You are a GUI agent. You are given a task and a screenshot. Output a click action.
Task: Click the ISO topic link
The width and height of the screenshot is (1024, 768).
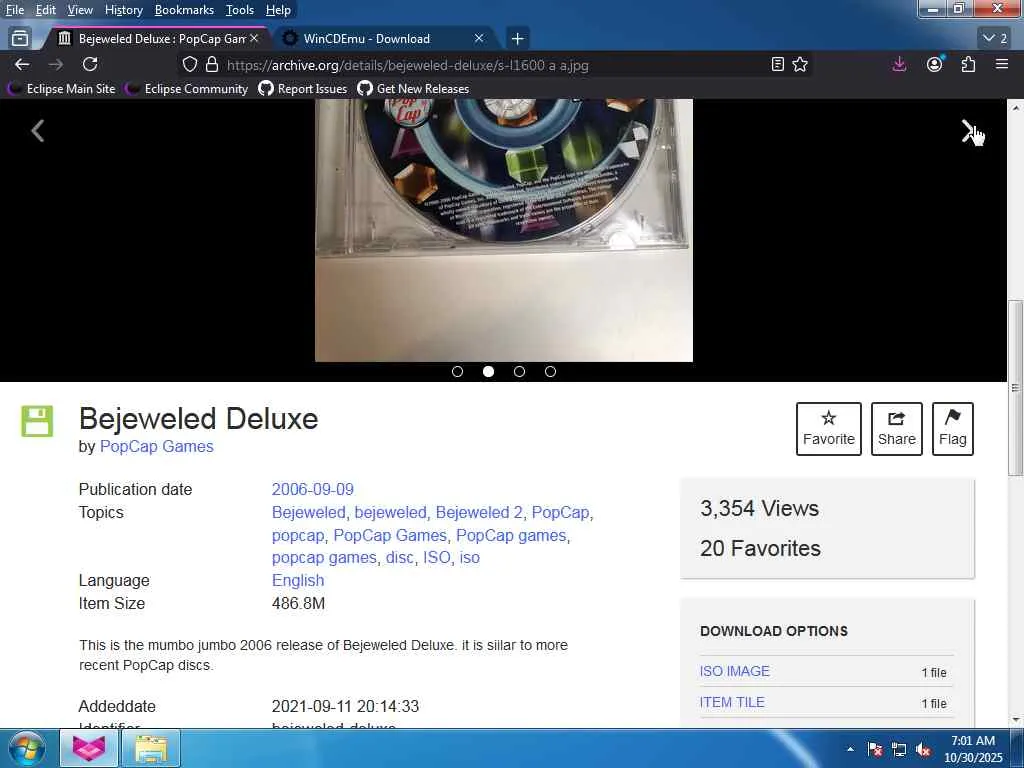point(437,558)
